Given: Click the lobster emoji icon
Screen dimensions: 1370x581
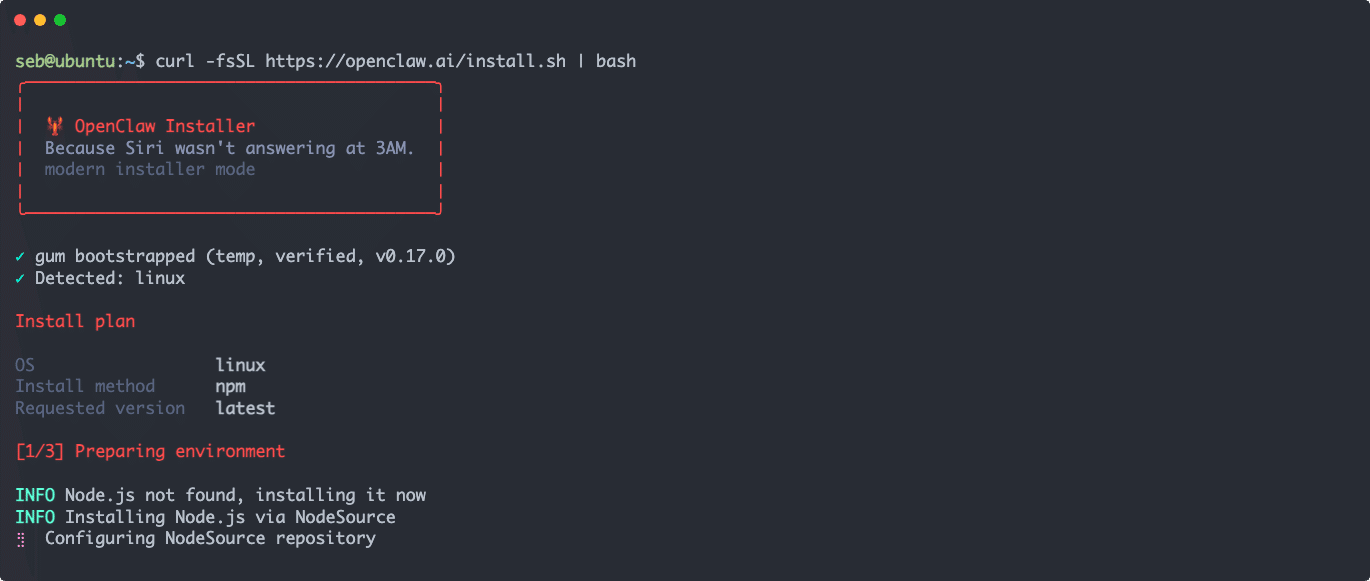Looking at the screenshot, I should (54, 126).
